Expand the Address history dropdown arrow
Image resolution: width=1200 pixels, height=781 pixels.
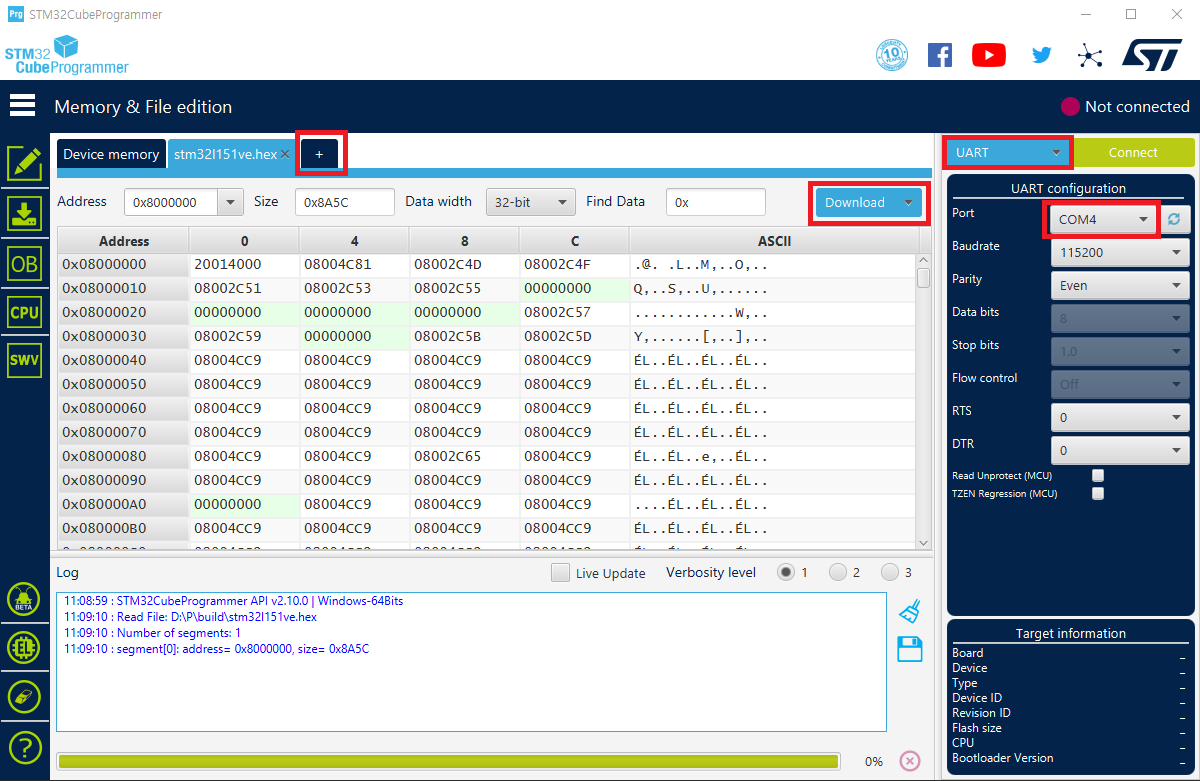[231, 202]
